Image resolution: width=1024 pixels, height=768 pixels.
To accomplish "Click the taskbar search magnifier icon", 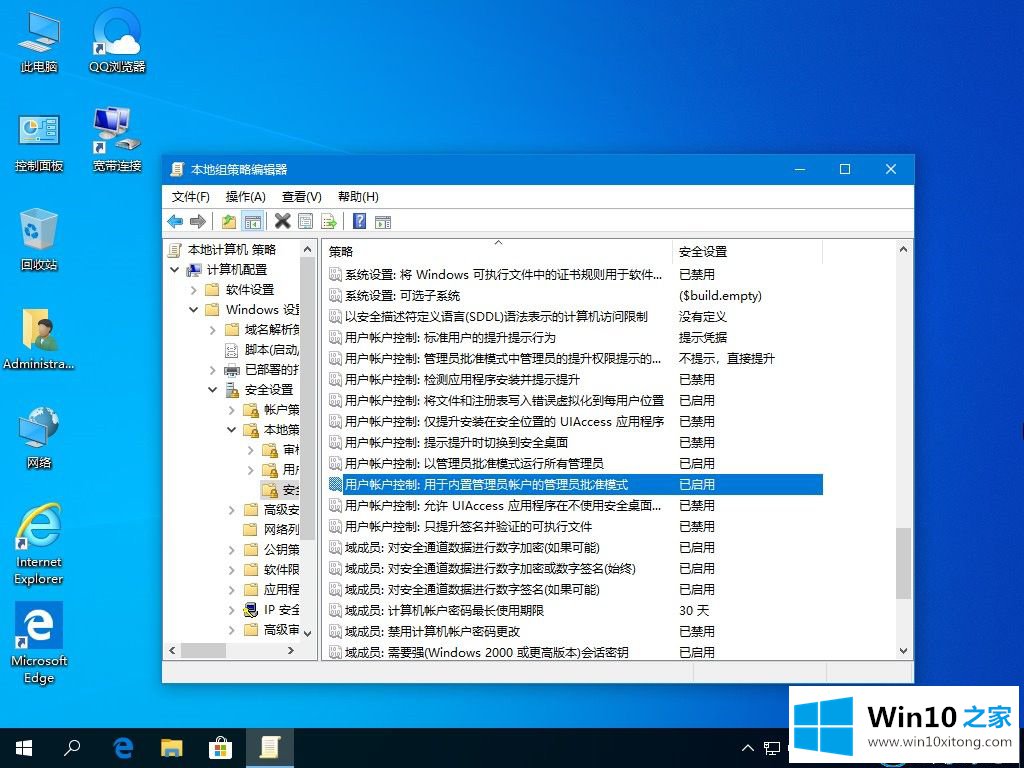I will [x=72, y=748].
